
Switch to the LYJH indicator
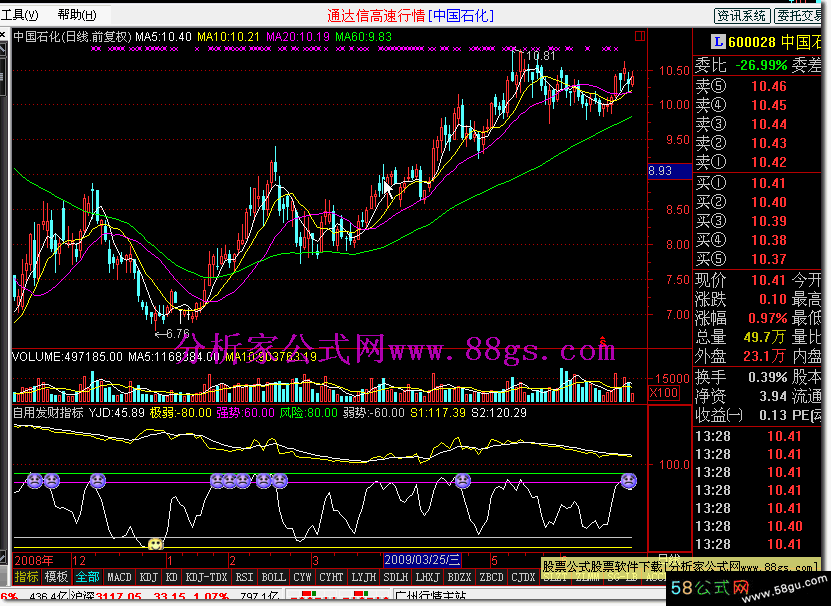click(364, 577)
